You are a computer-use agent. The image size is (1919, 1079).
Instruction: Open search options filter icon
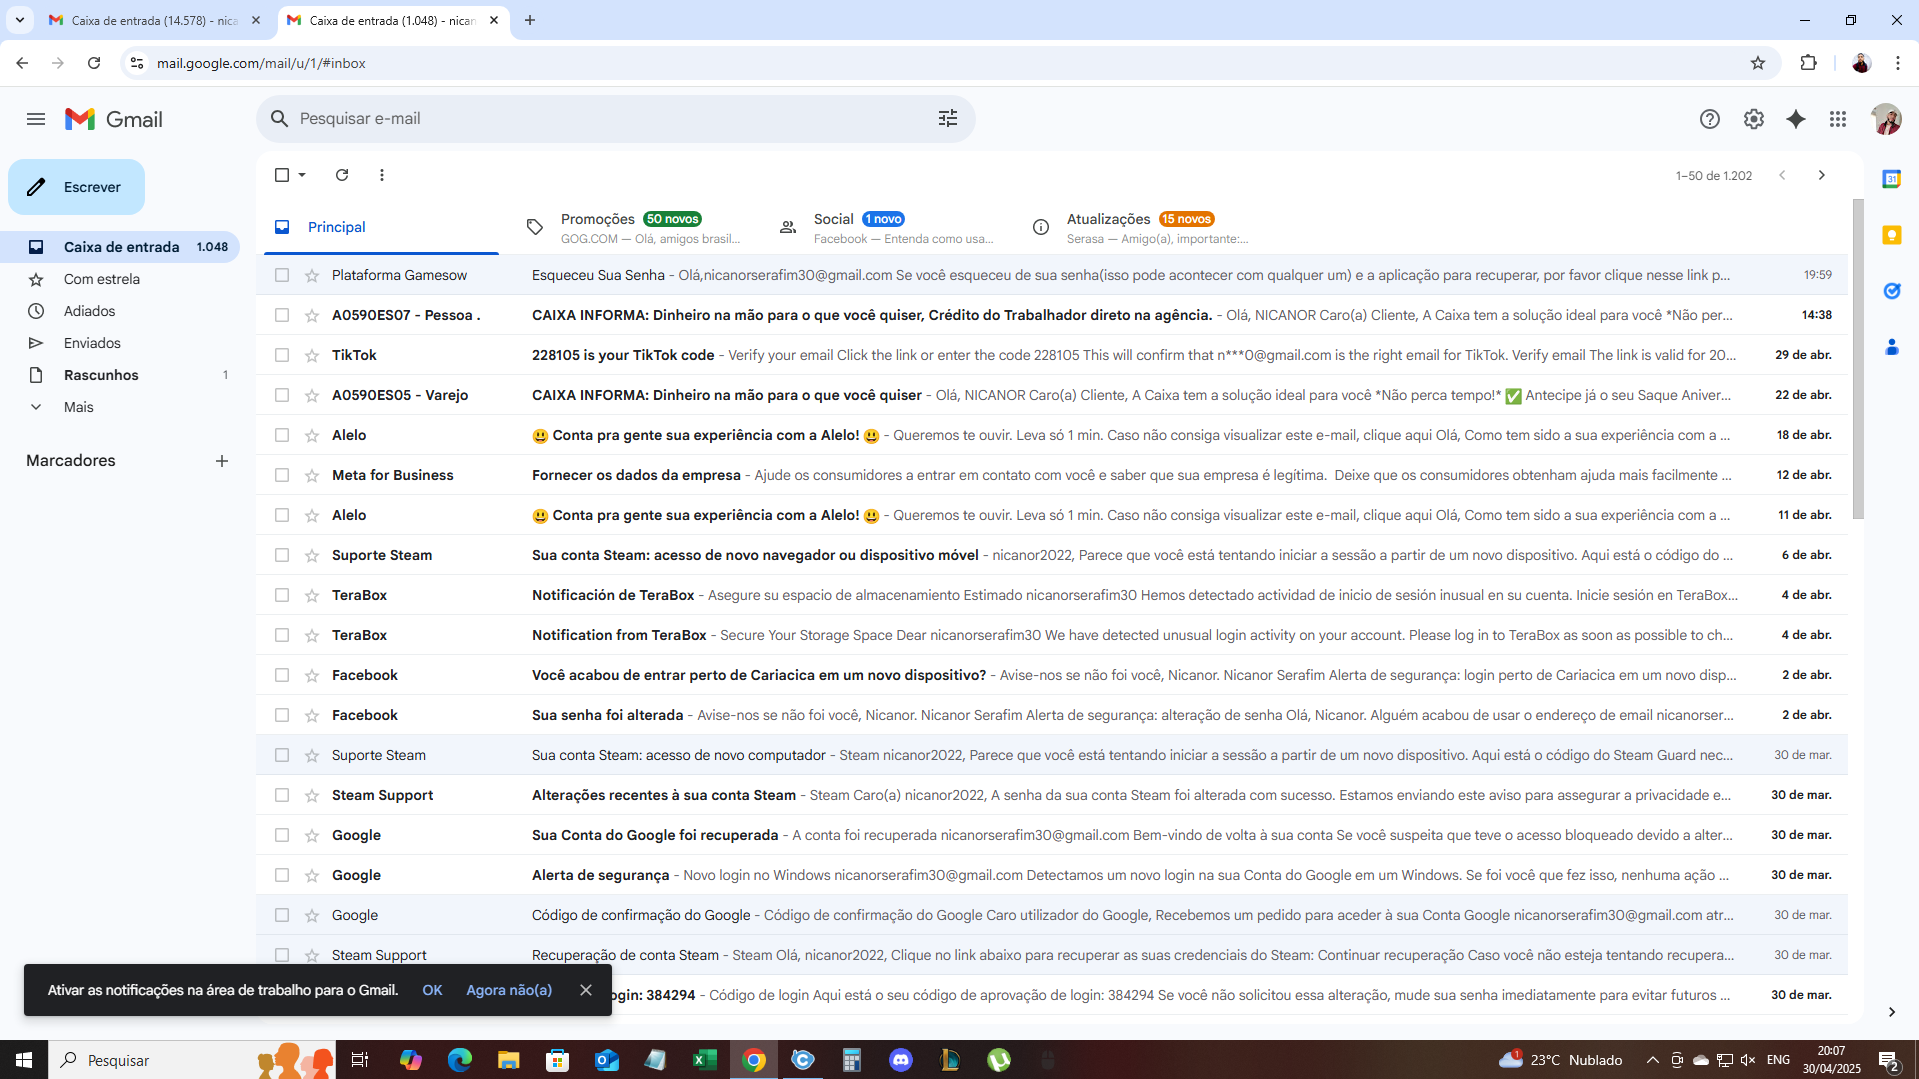[x=947, y=118]
